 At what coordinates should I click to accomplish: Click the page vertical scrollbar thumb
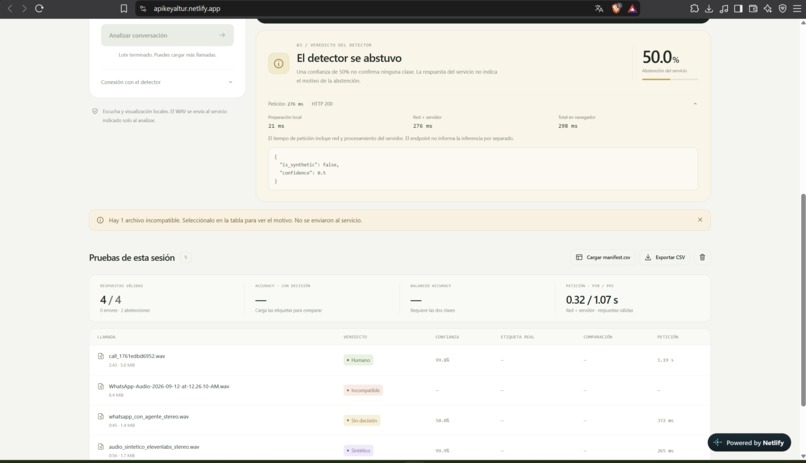click(x=802, y=301)
